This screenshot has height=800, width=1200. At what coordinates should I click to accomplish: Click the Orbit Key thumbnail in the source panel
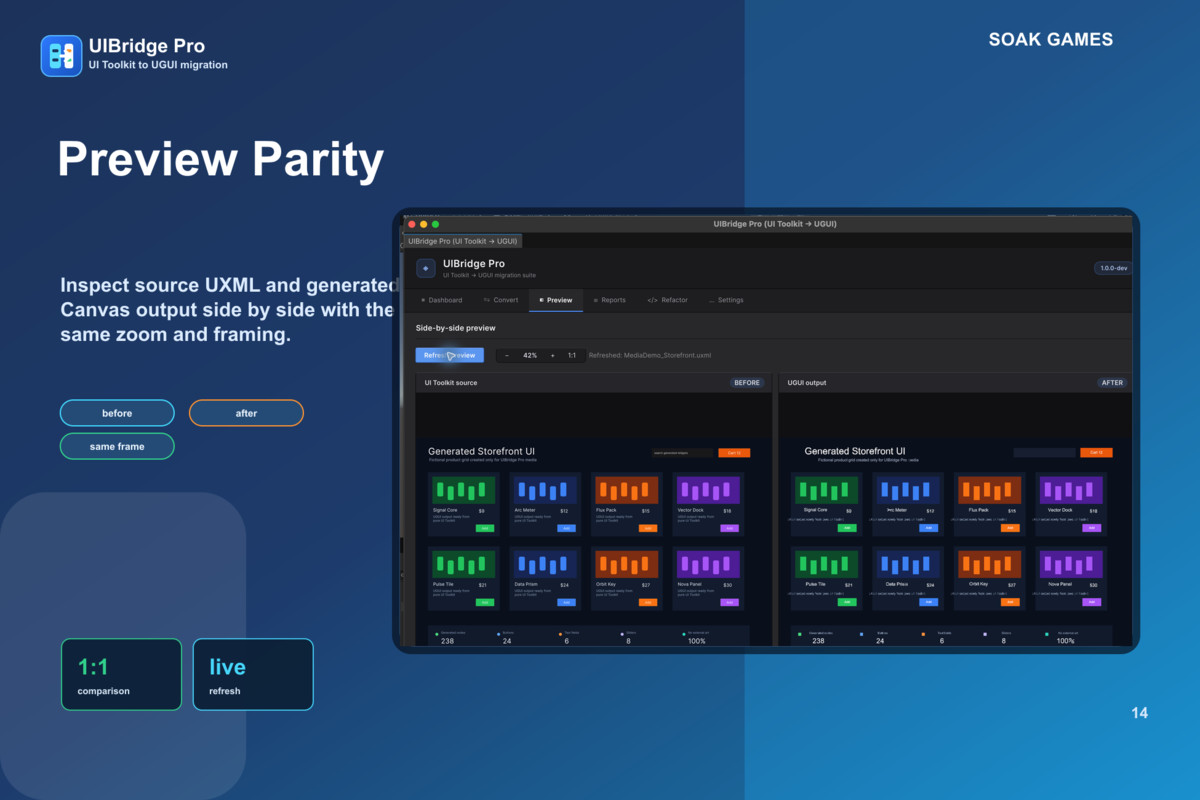626,564
